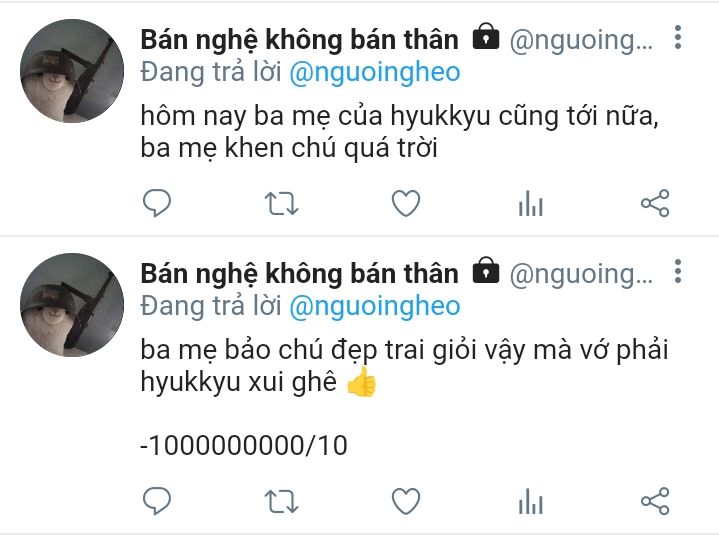Share the first tweet
Image resolution: width=719 pixels, height=535 pixels.
coord(655,203)
